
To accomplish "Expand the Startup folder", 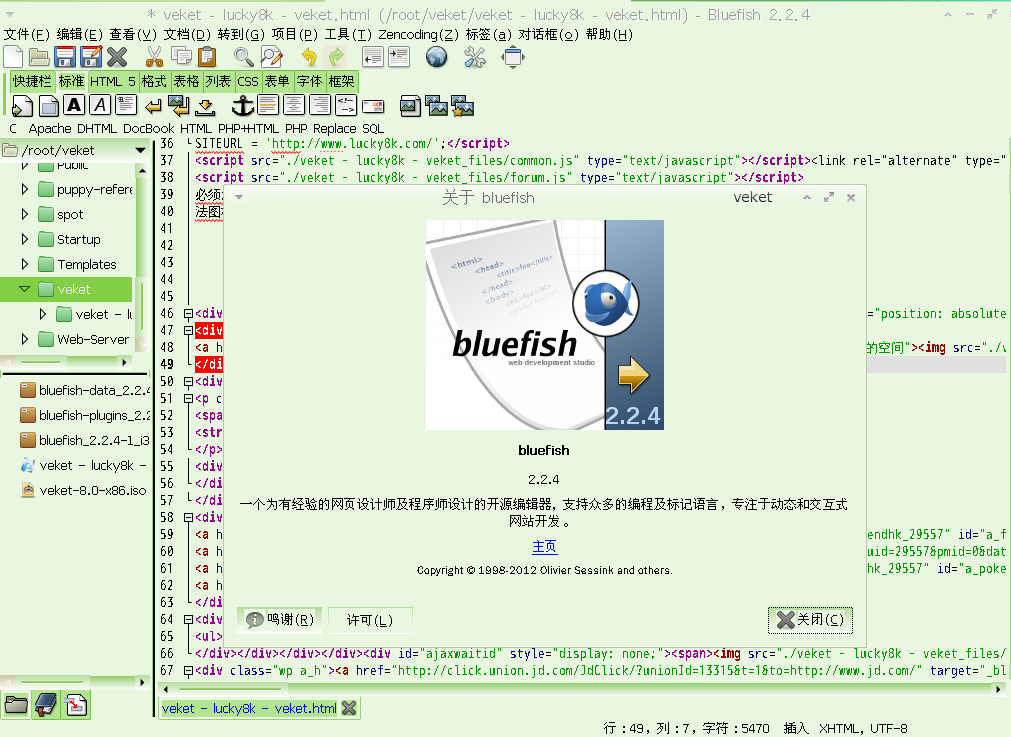I will (x=25, y=239).
